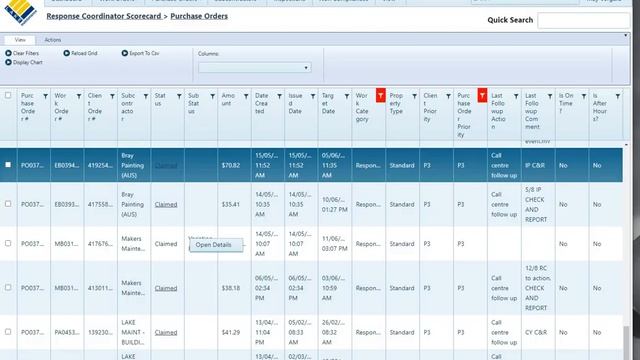Open filter for Amount column
The image size is (640, 360).
[x=246, y=96]
